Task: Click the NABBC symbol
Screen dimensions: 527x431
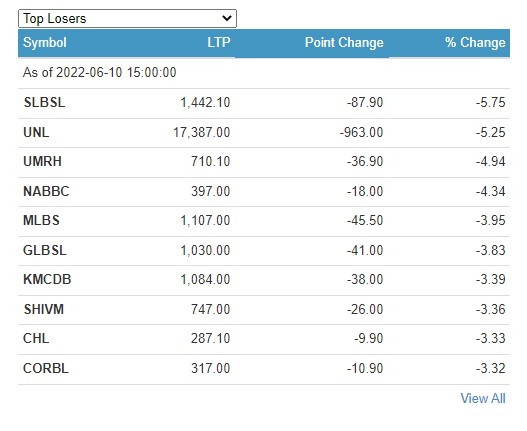Action: pos(46,191)
